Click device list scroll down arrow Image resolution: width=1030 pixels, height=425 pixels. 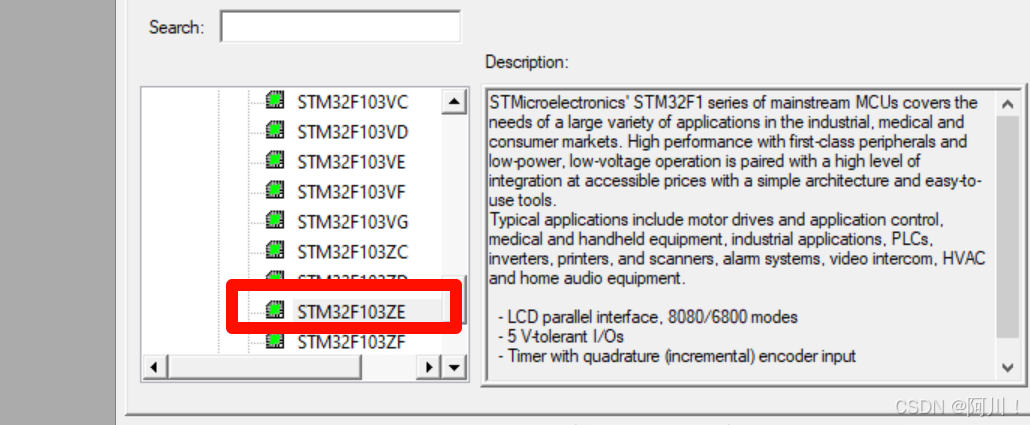(454, 367)
